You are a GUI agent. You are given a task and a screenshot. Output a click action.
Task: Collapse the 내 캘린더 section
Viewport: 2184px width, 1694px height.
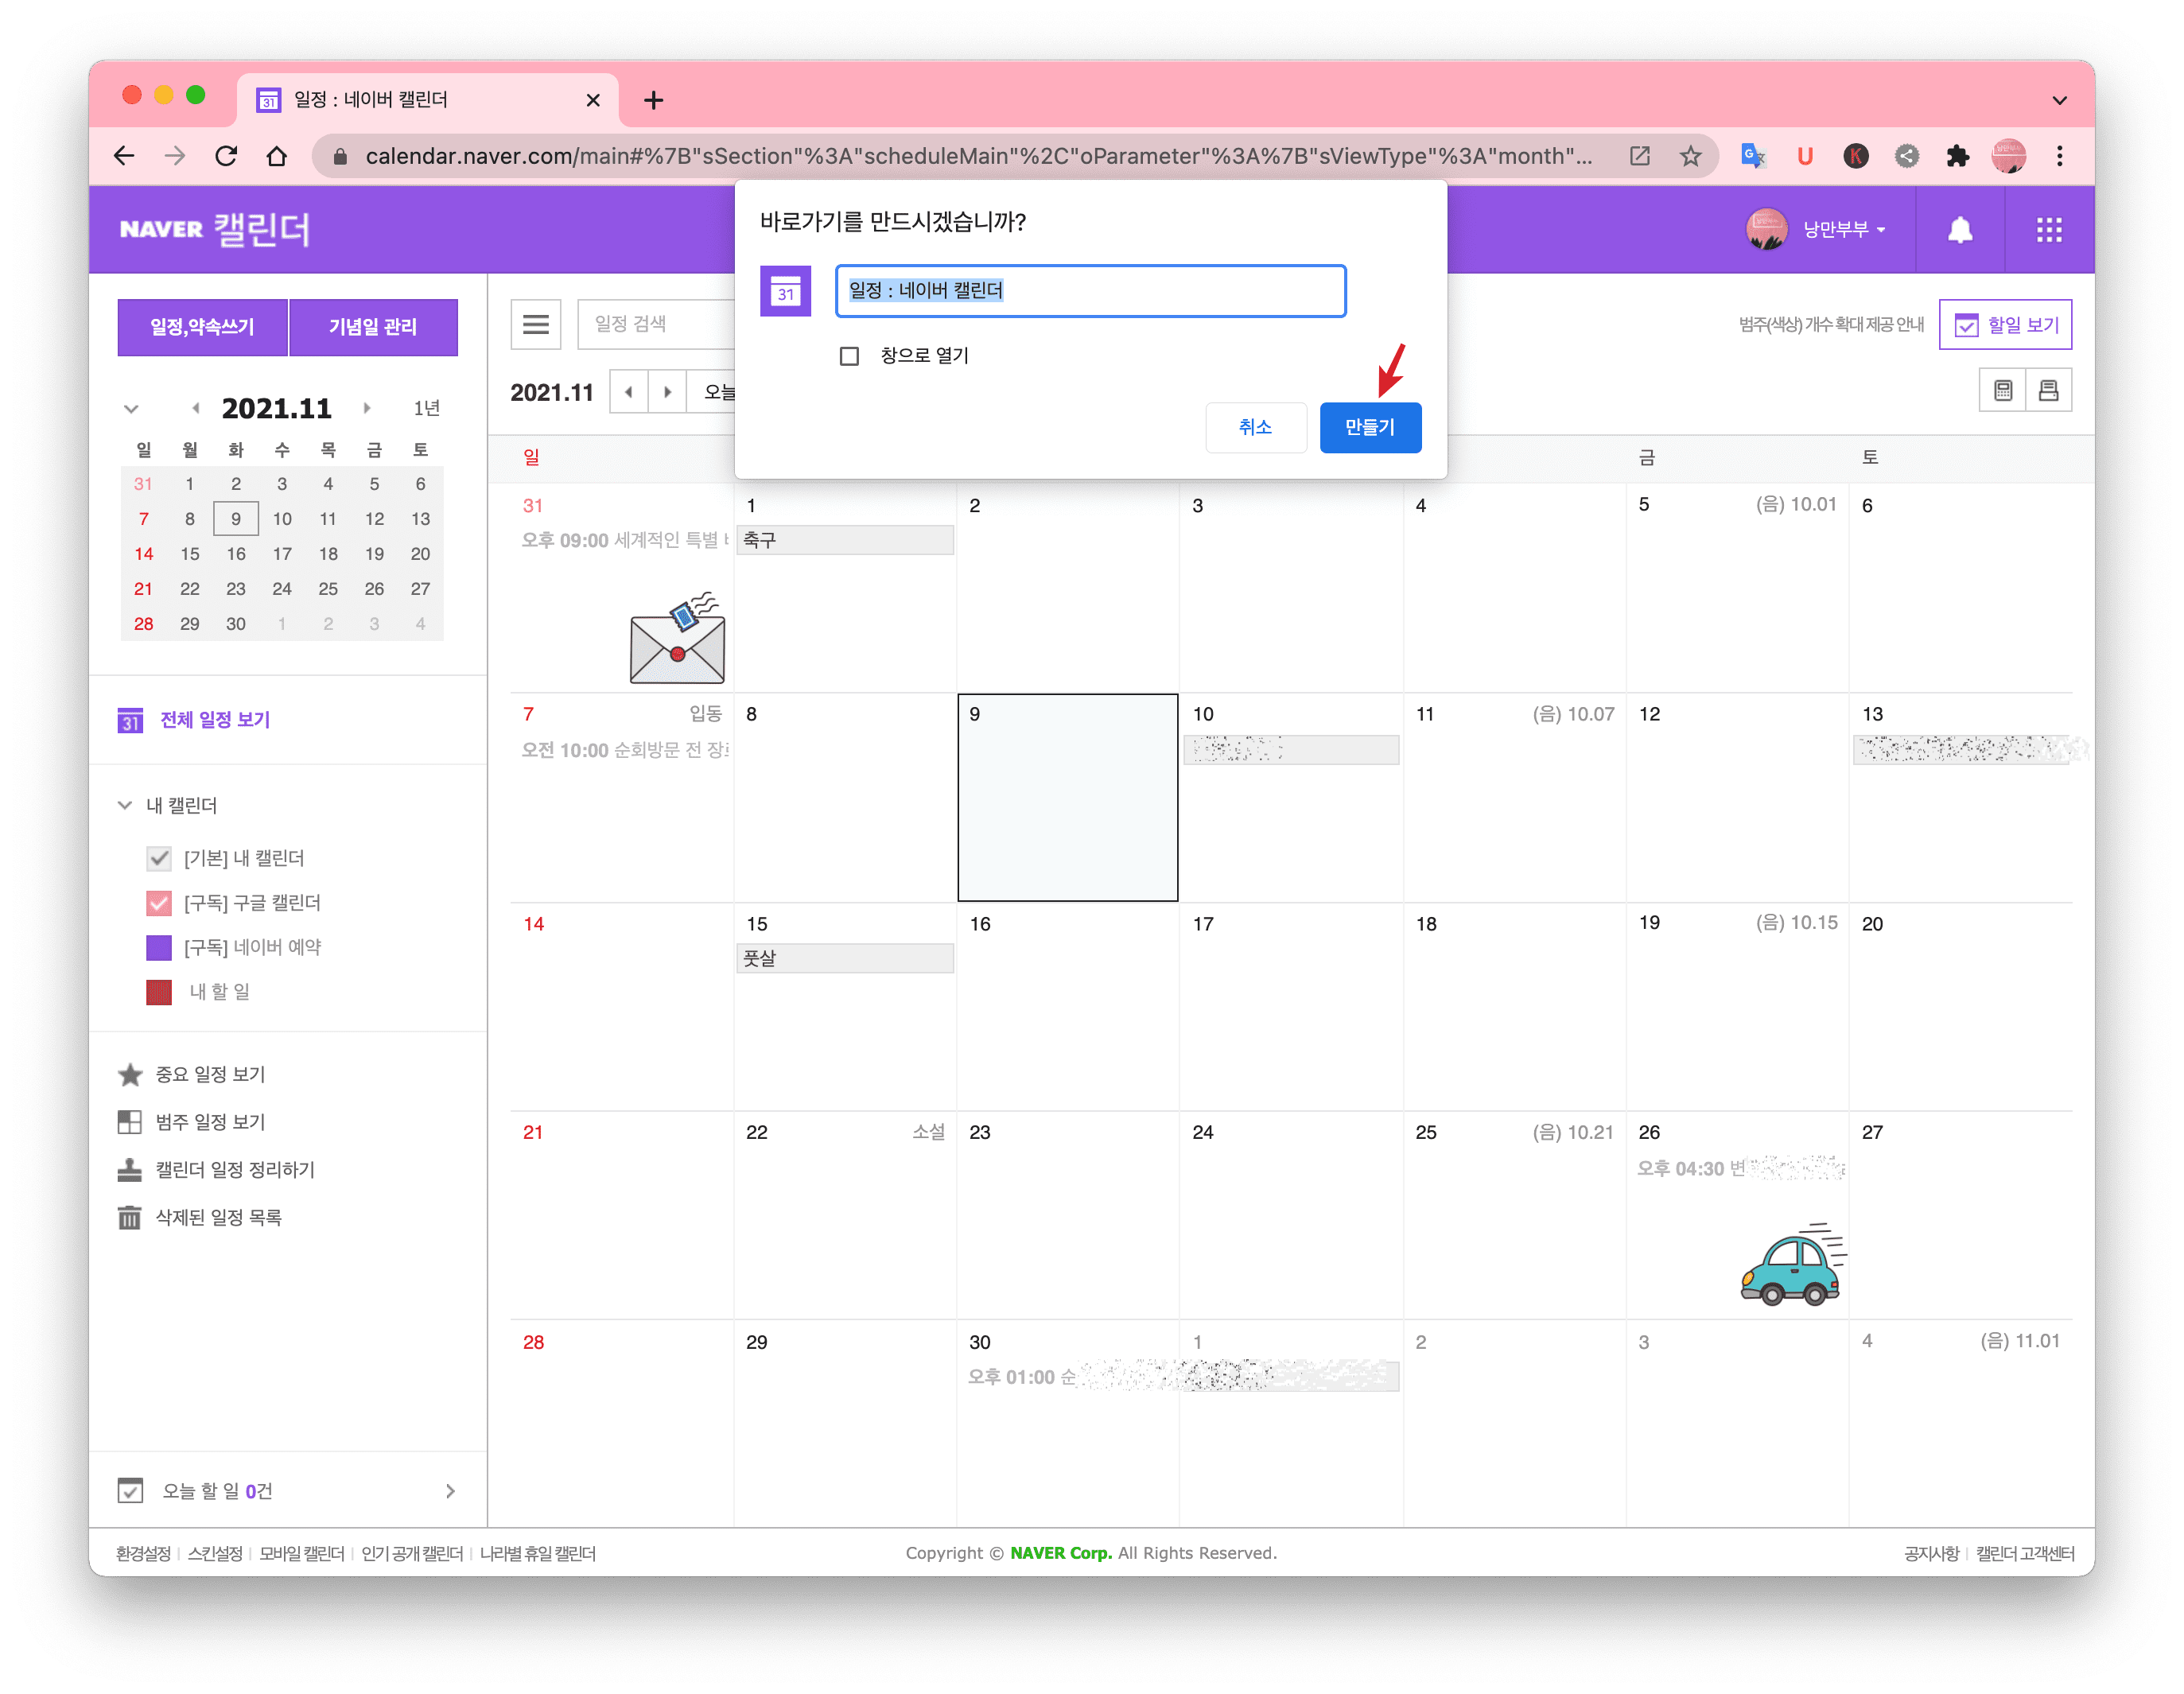[125, 805]
